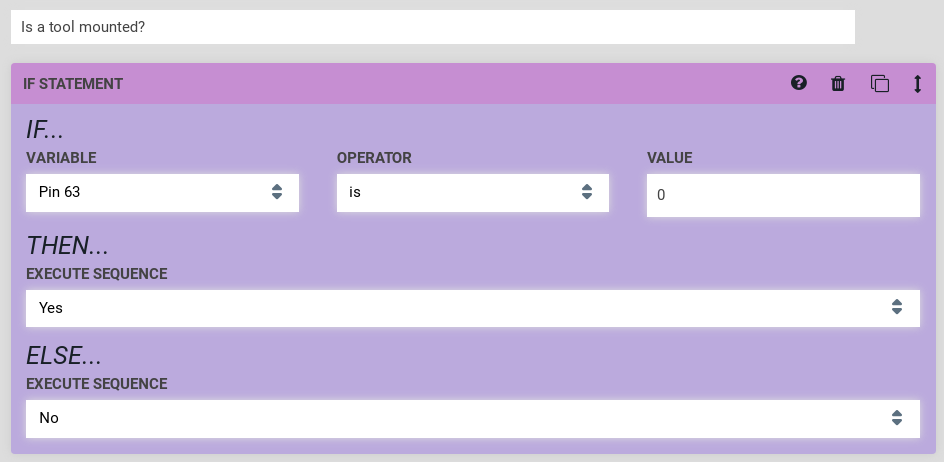
Task: Open the Operator dropdown showing "is"
Action: [x=460, y=192]
